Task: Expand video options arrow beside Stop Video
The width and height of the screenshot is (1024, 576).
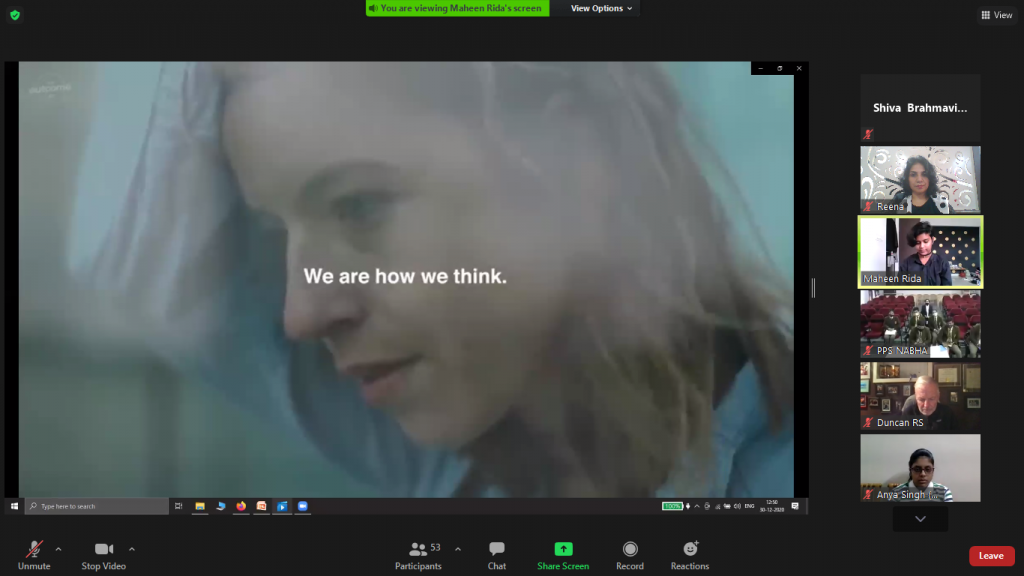Action: pyautogui.click(x=132, y=548)
